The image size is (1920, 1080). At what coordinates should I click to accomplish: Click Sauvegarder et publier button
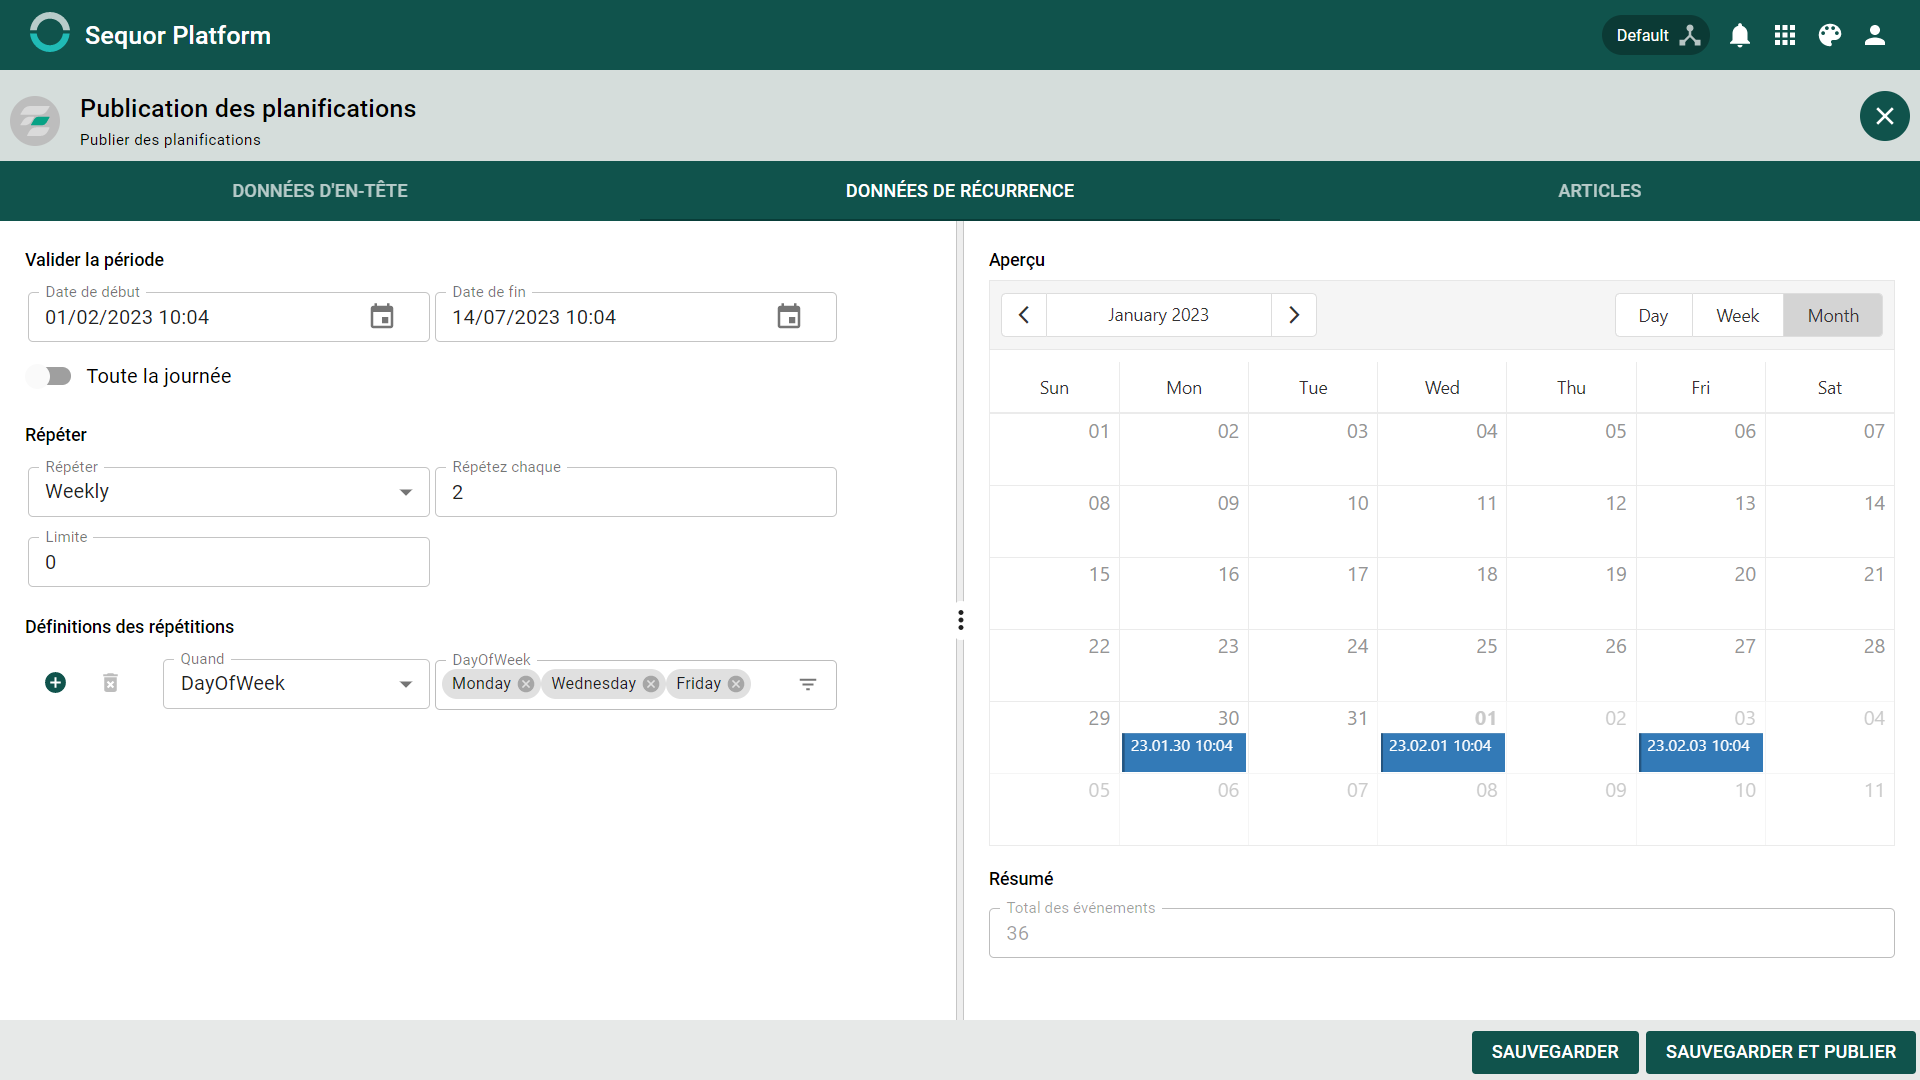coord(1781,1052)
